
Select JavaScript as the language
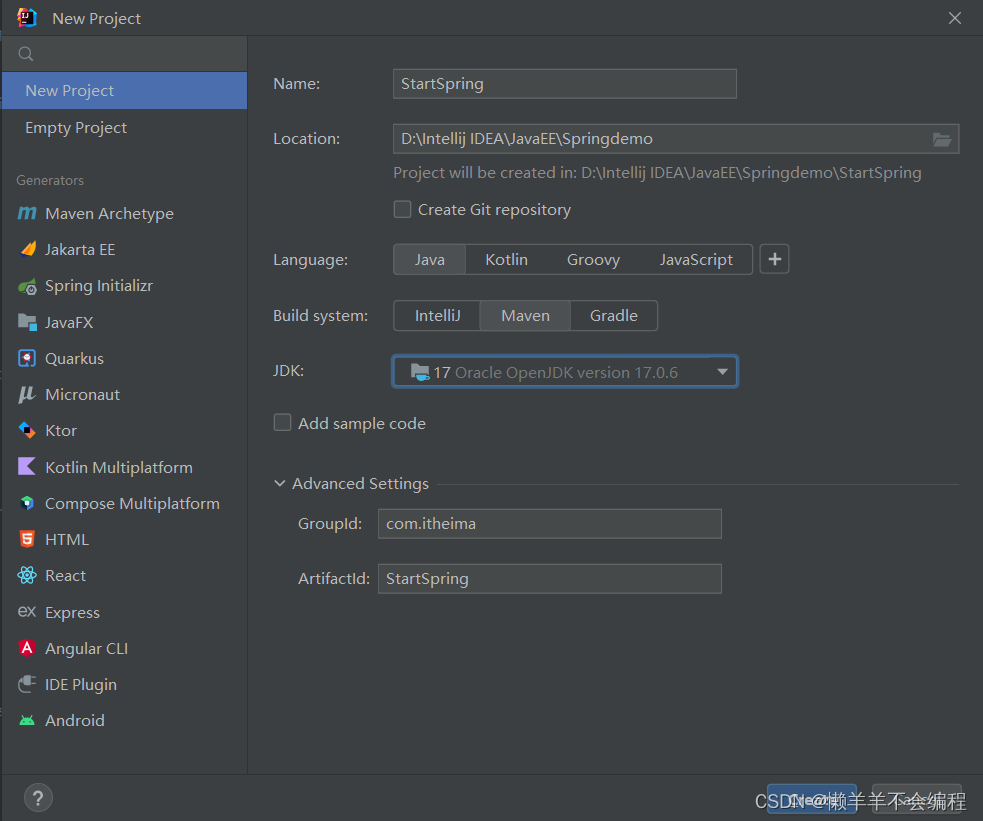point(696,259)
